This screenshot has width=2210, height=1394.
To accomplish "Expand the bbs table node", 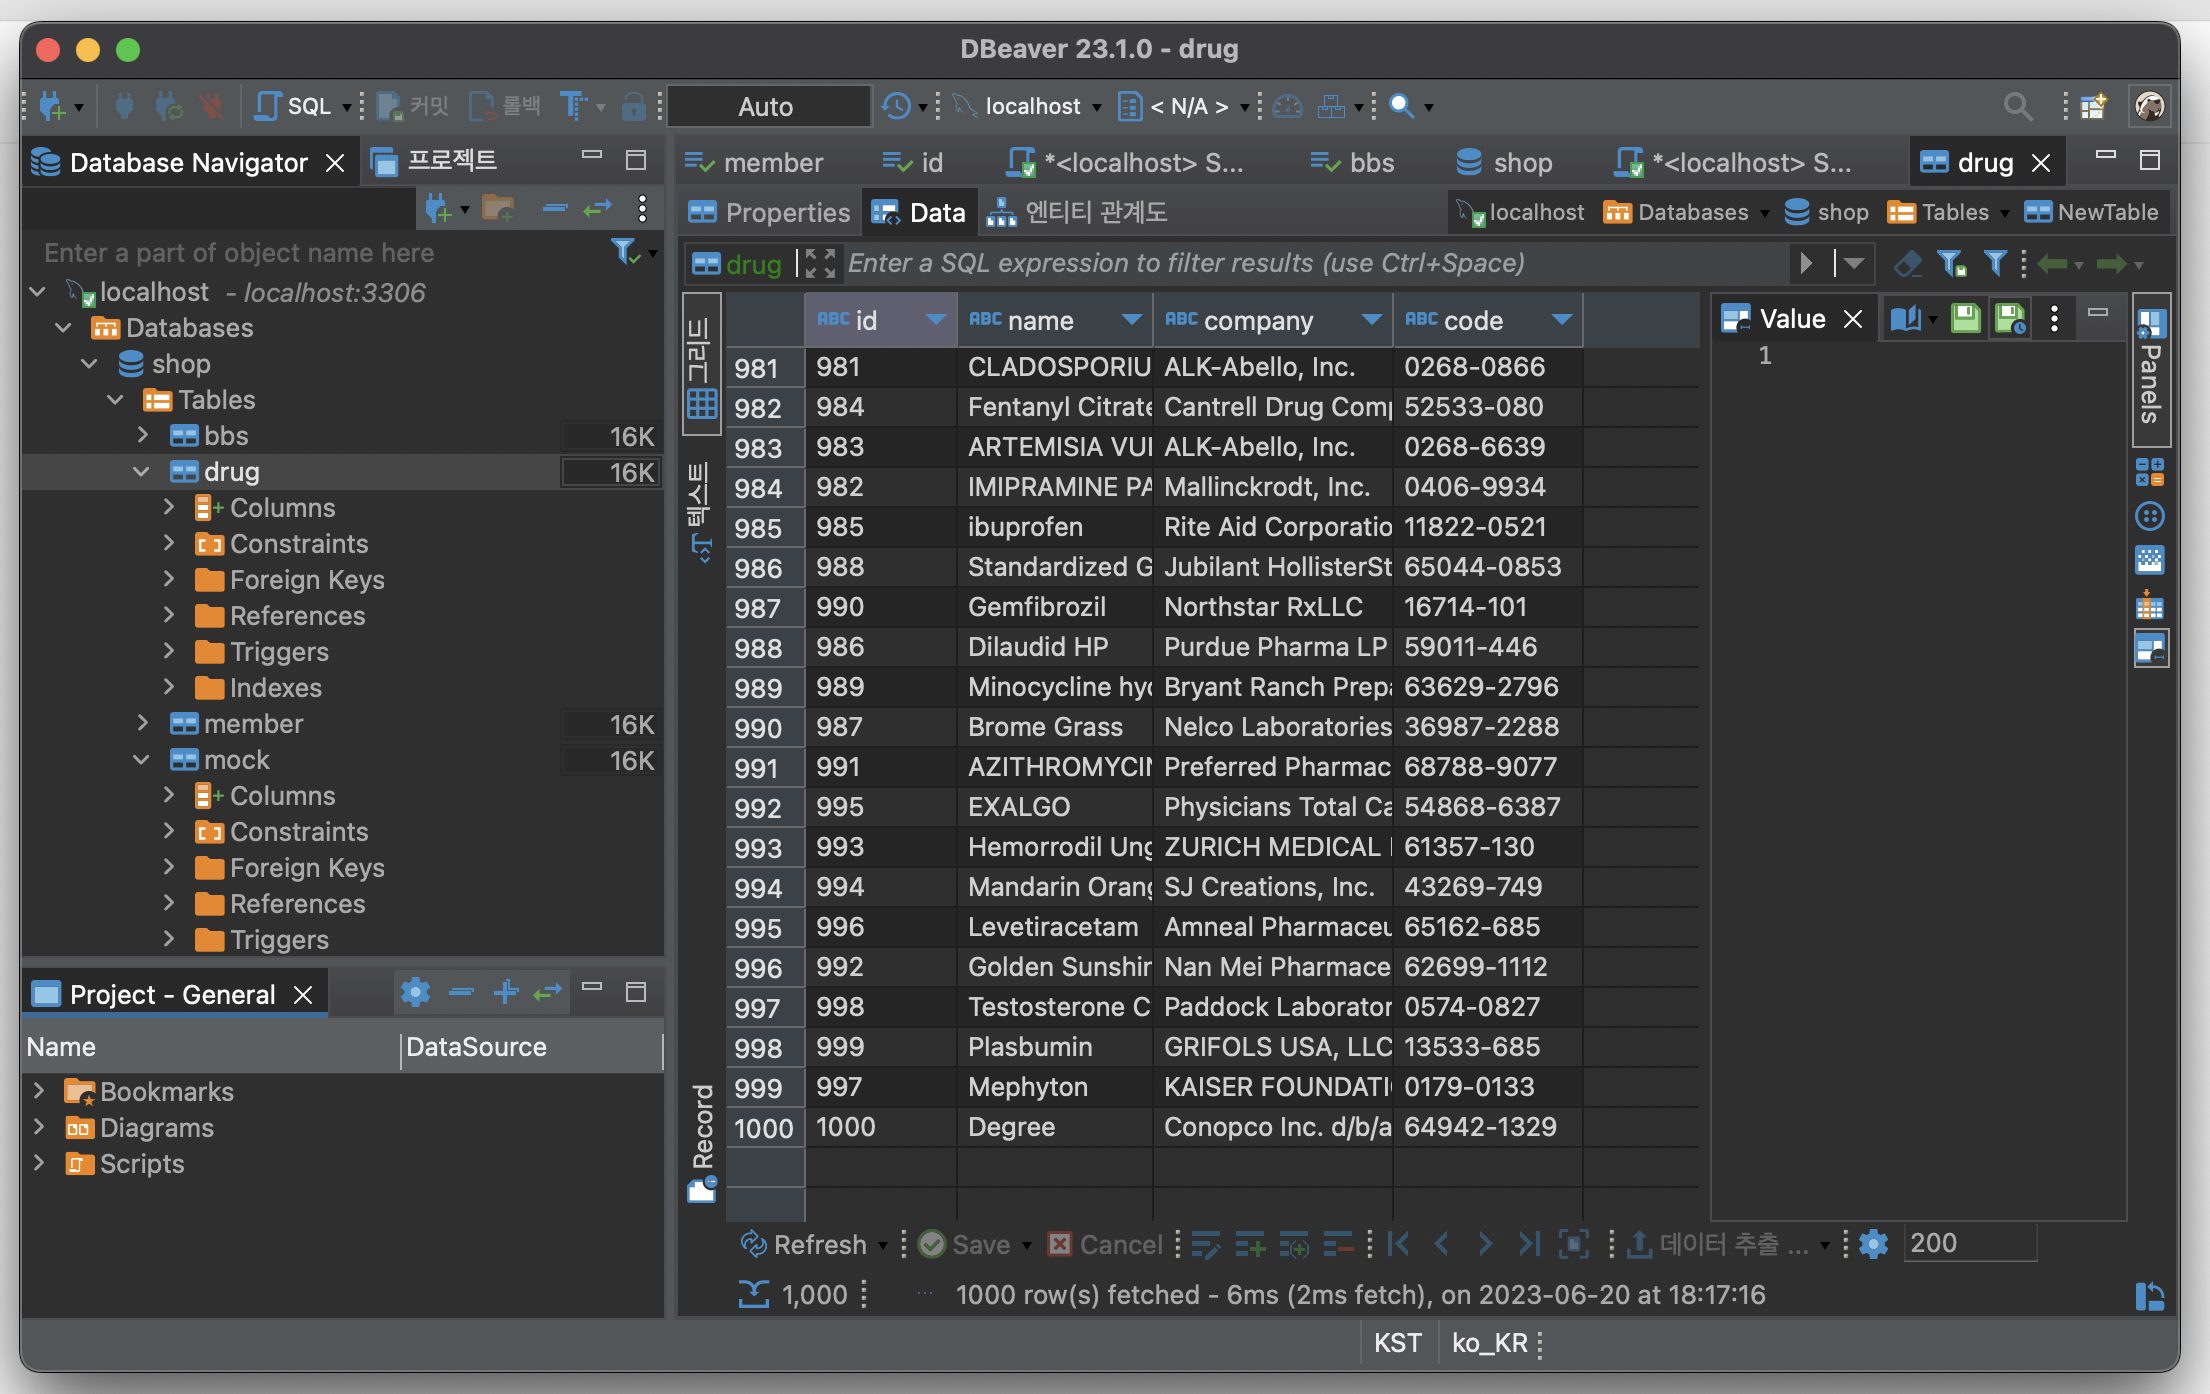I will [x=143, y=435].
